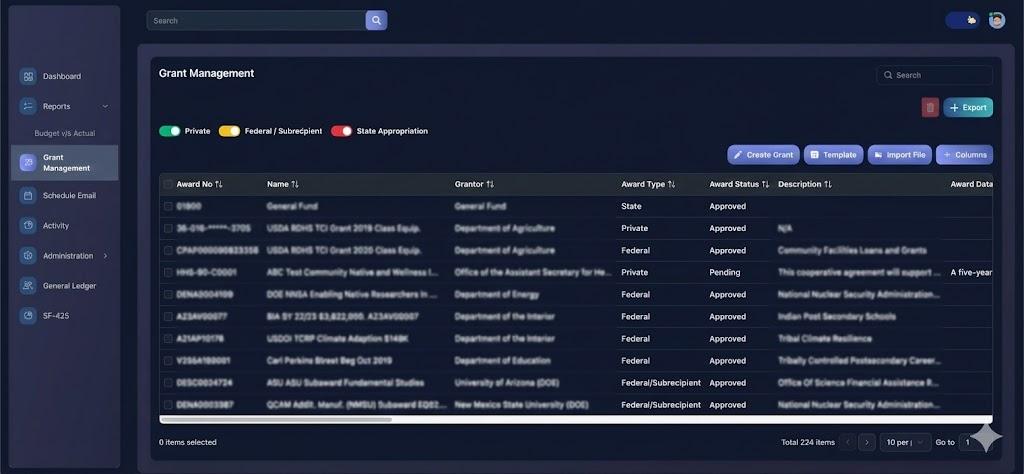Check the University of Arizona row checkbox
1024x474 pixels.
click(168, 383)
